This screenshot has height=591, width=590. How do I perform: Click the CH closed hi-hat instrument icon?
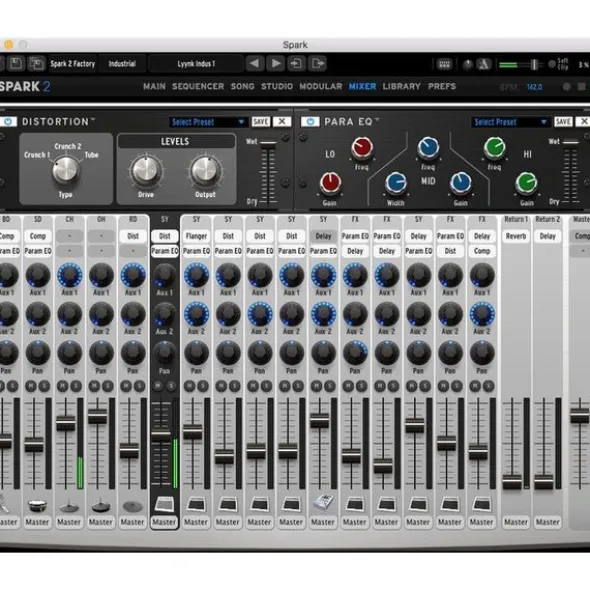[x=69, y=505]
